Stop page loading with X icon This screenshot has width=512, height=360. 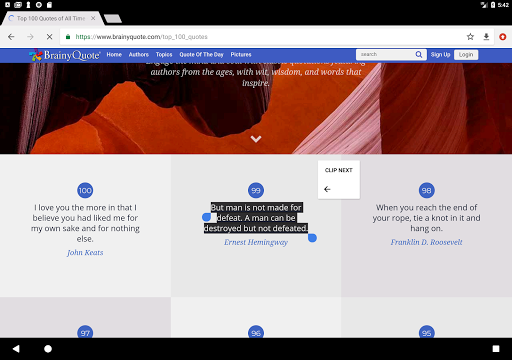[49, 37]
